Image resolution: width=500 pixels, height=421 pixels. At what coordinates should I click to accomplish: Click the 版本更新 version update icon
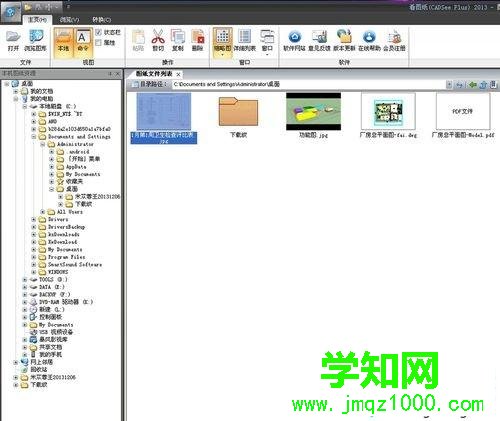click(x=344, y=40)
